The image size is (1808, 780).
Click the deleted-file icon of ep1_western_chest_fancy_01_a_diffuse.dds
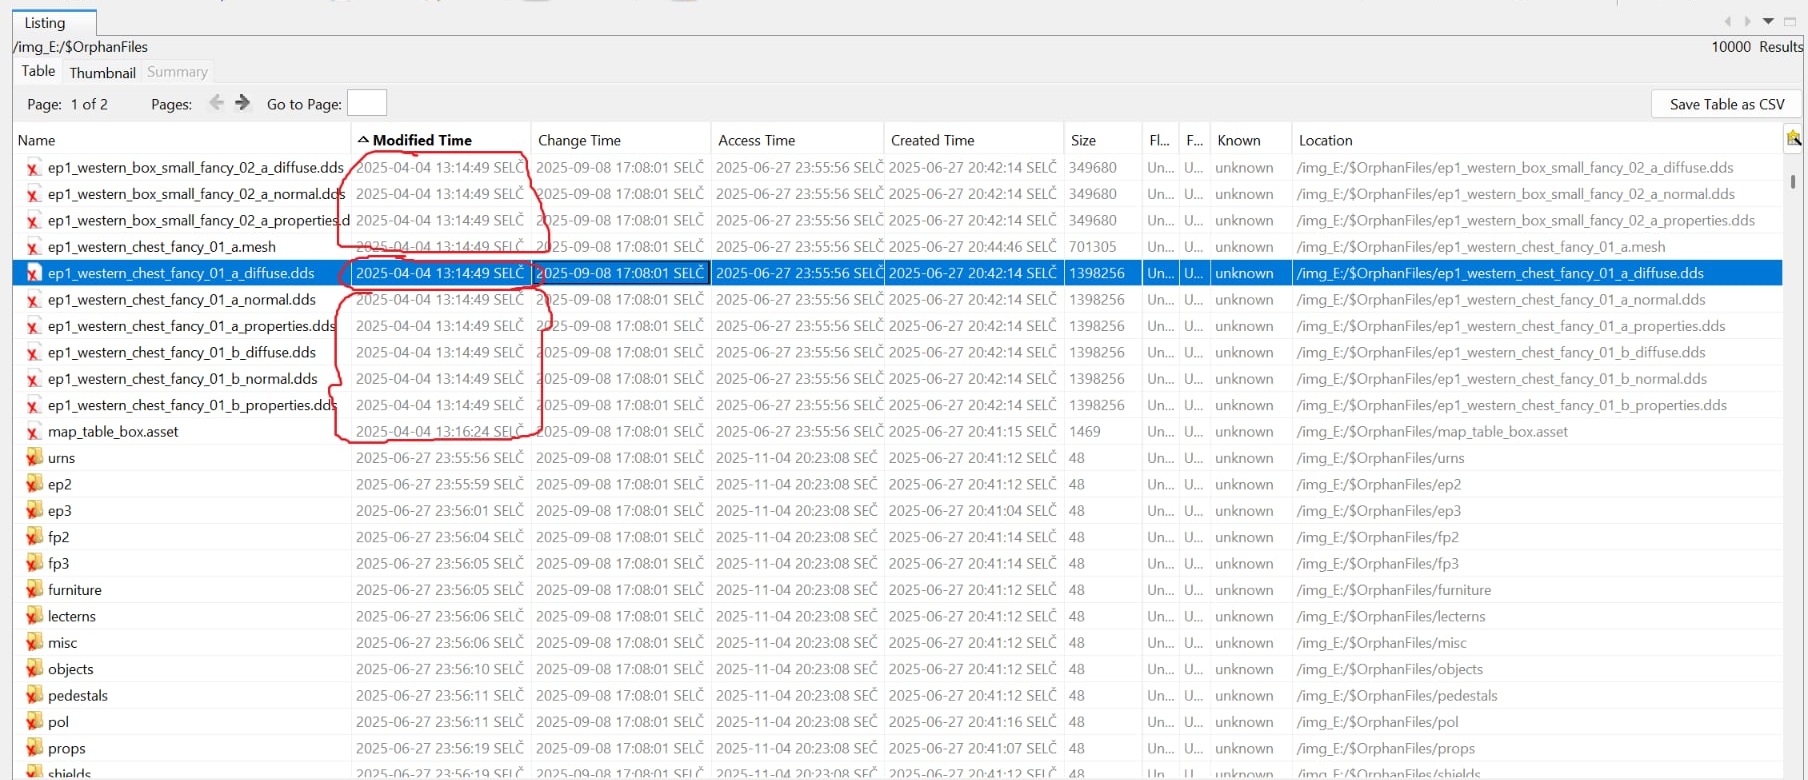click(33, 273)
